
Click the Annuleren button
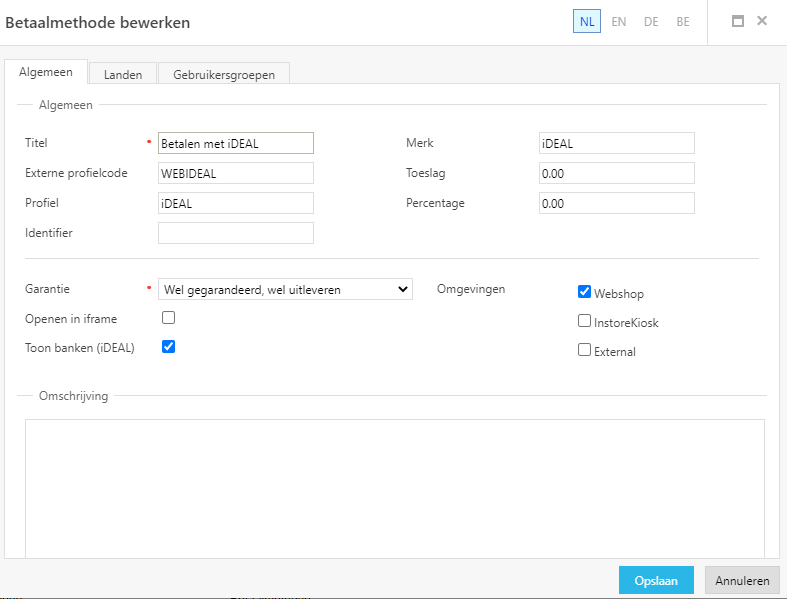(x=742, y=580)
